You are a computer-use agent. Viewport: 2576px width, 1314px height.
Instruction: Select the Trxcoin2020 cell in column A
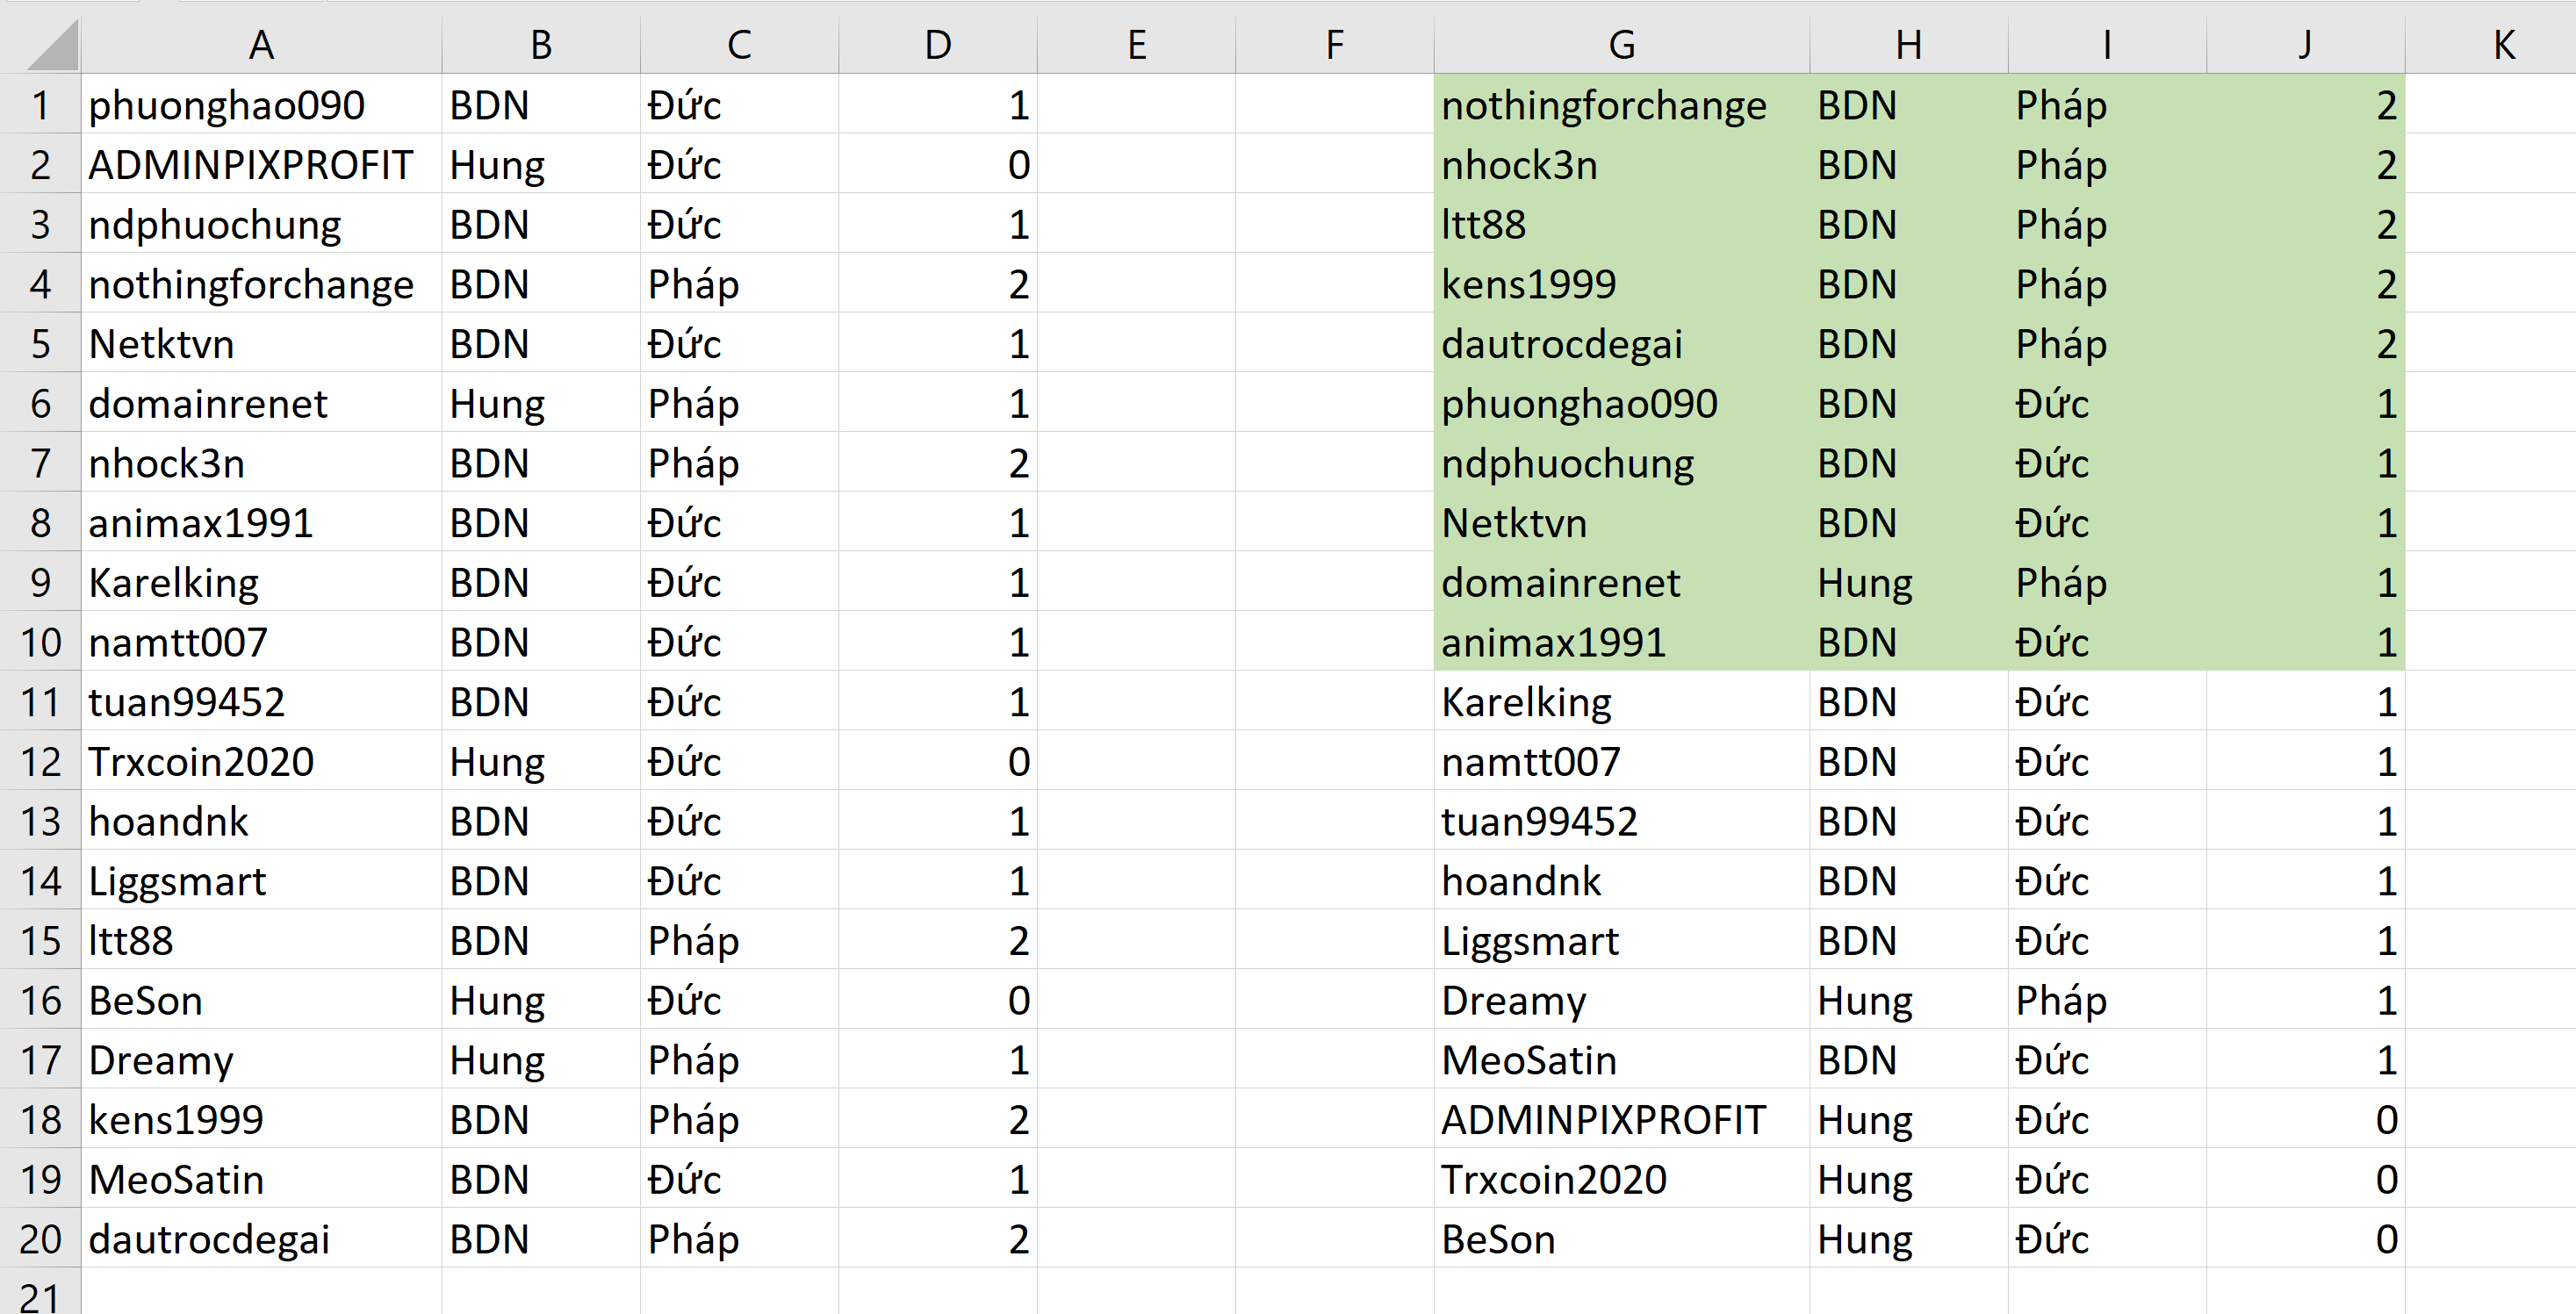point(201,762)
